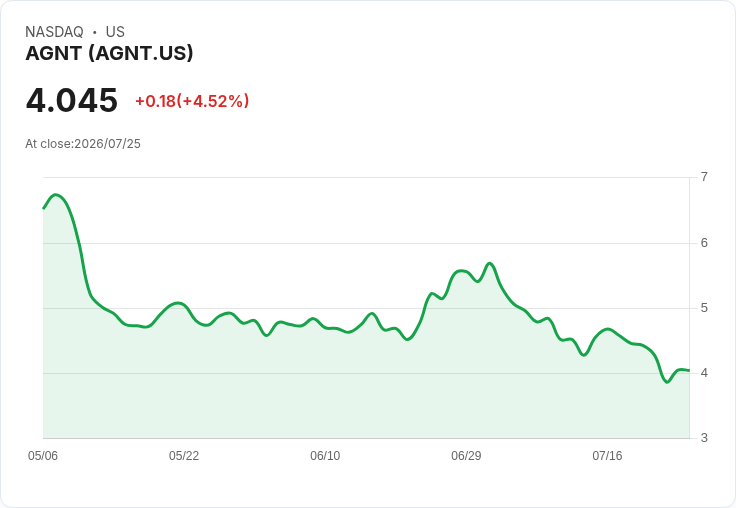Click the AGNT (AGNT.US) stock title
The image size is (736, 508).
coord(109,54)
